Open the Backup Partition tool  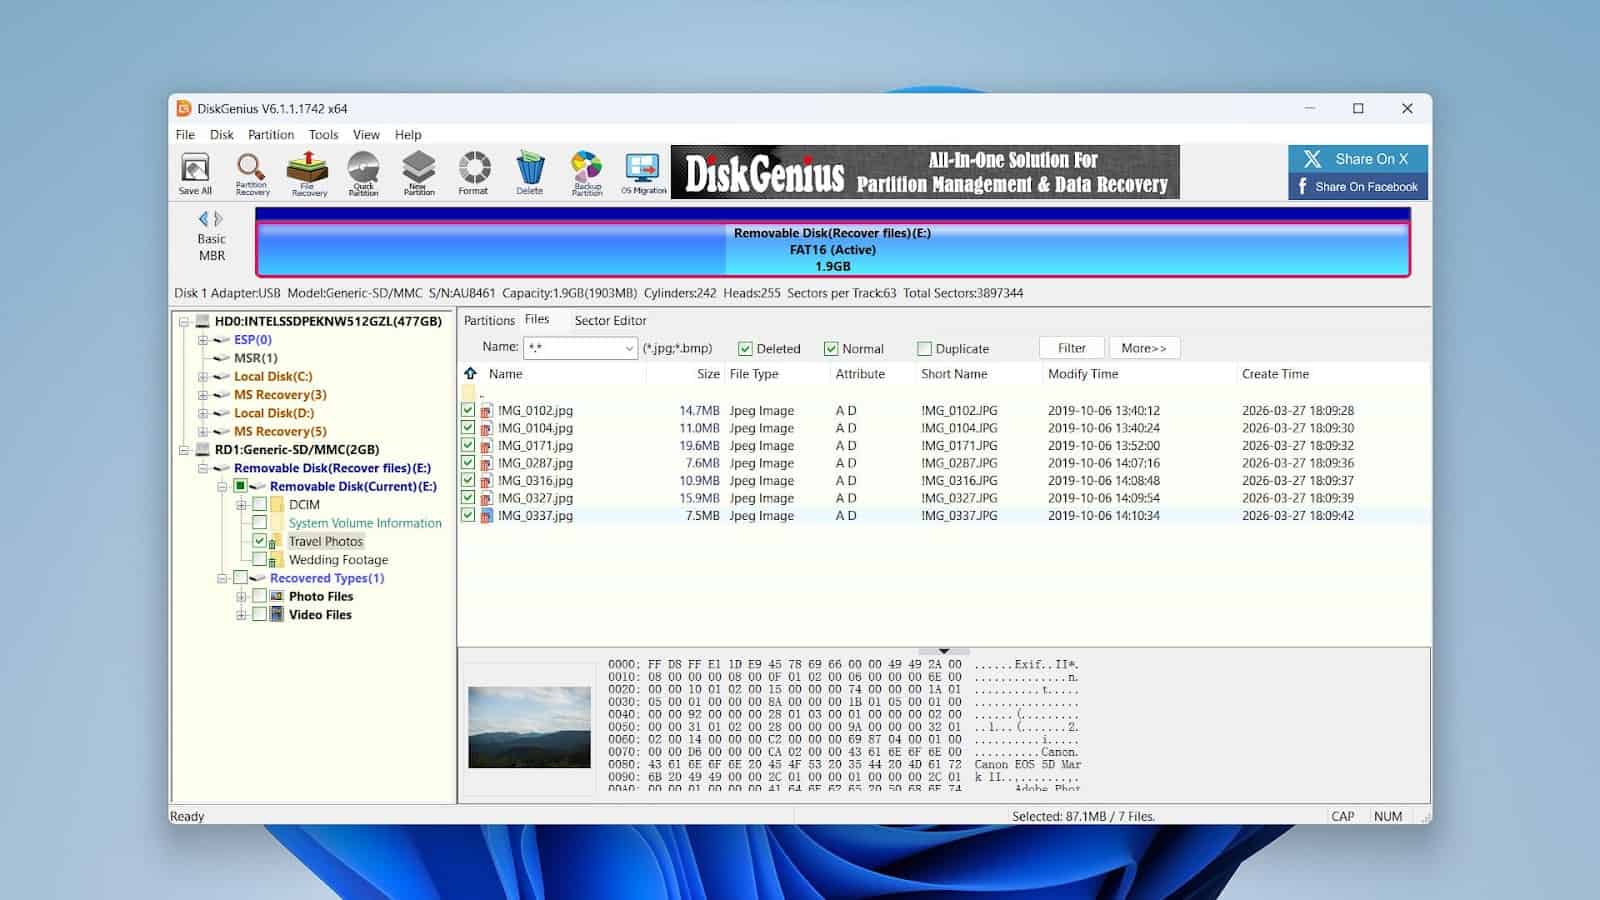coord(587,172)
